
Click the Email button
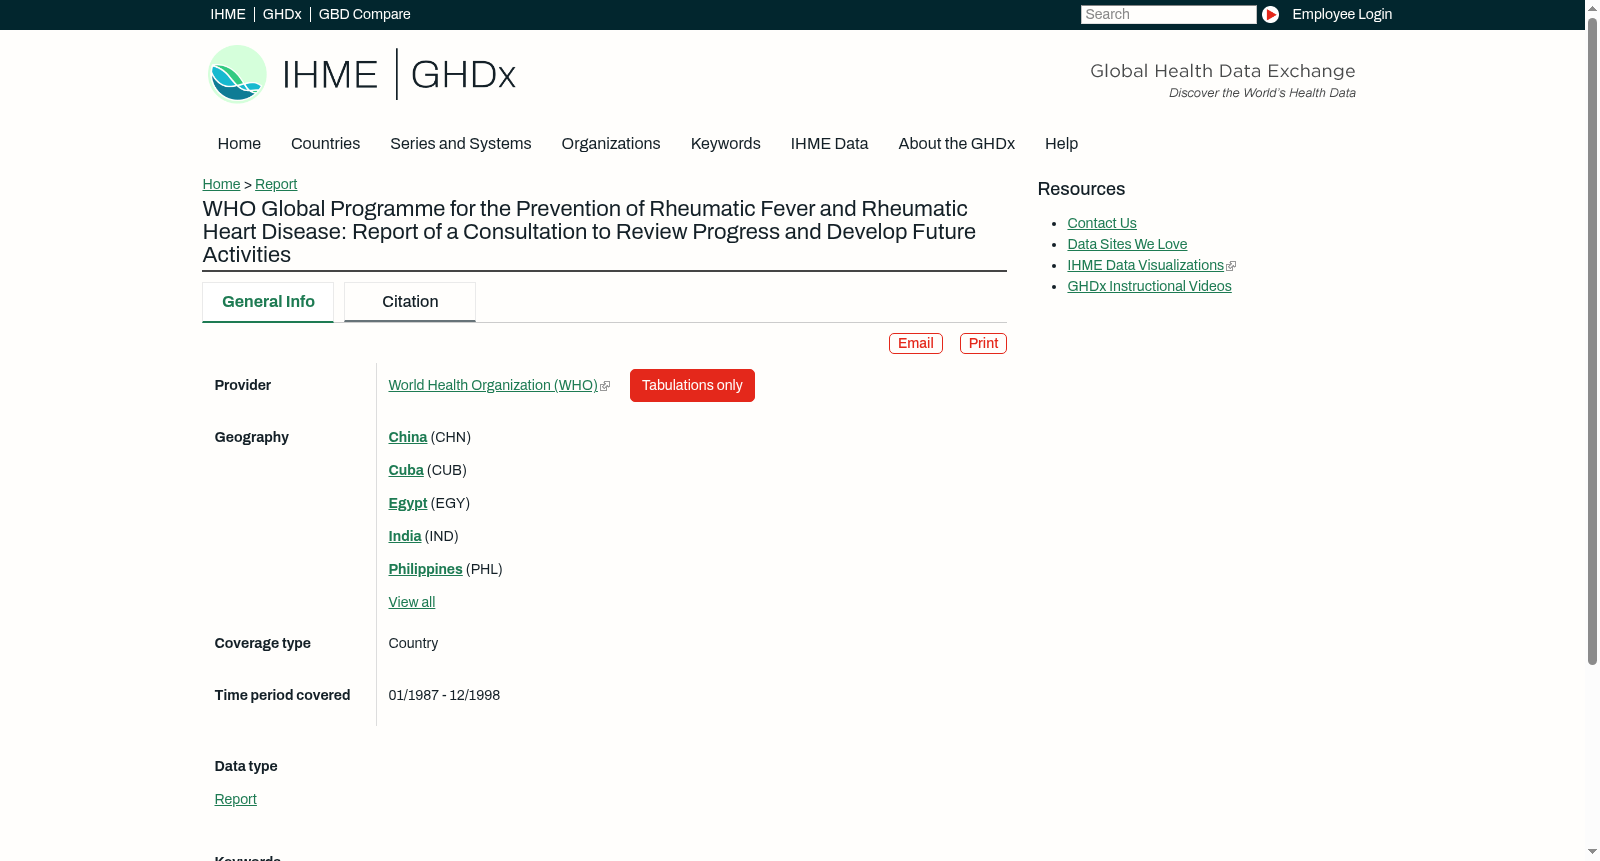pos(916,343)
